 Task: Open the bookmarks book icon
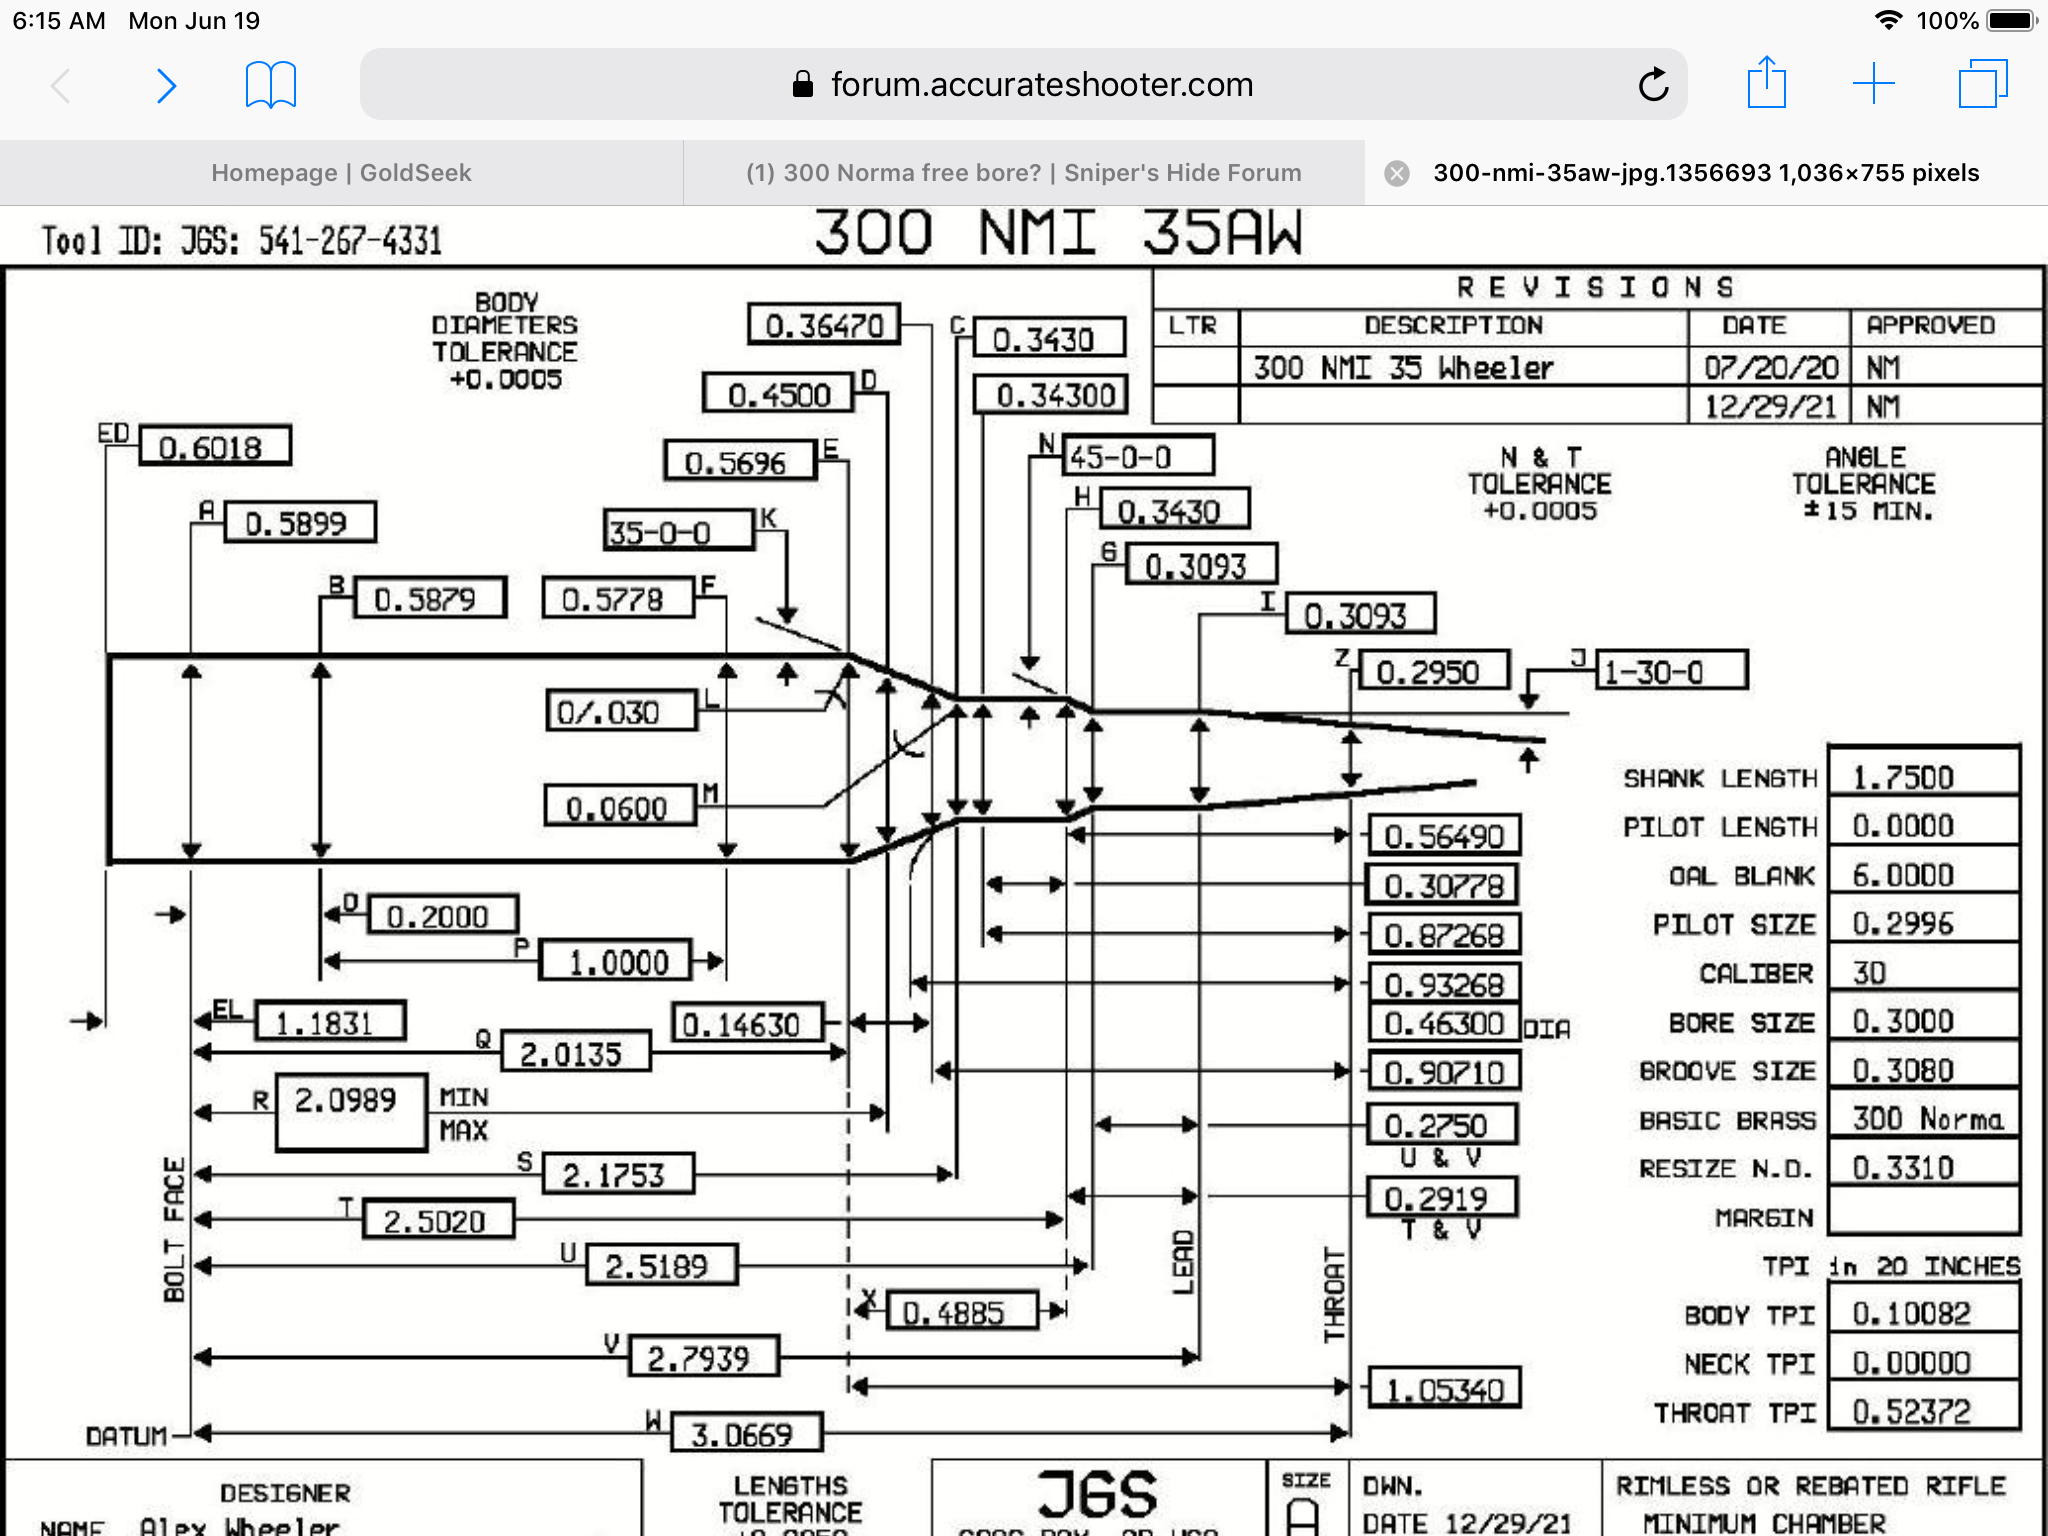[270, 85]
